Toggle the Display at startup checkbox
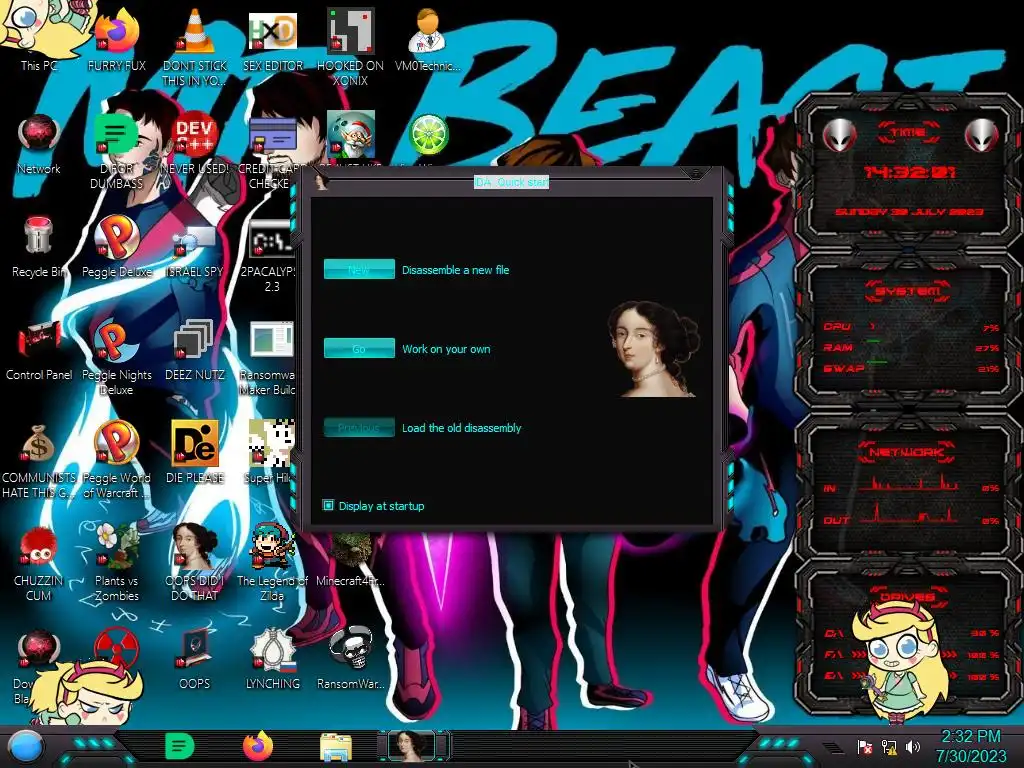 328,505
